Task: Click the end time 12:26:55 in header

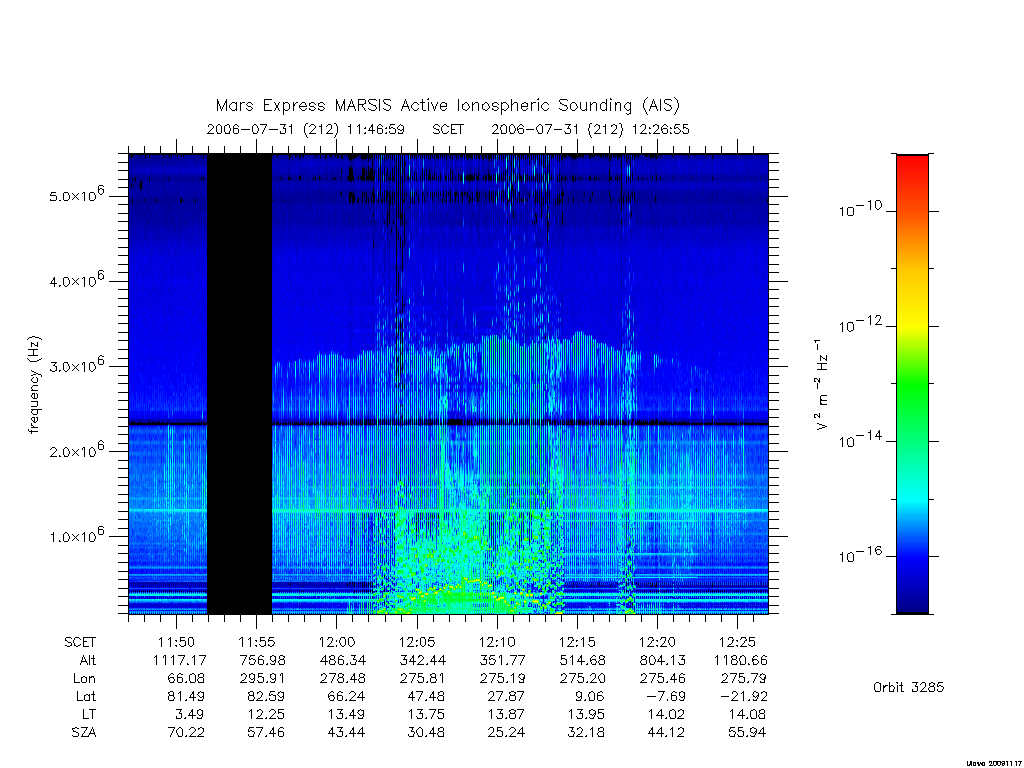Action: (x=660, y=129)
